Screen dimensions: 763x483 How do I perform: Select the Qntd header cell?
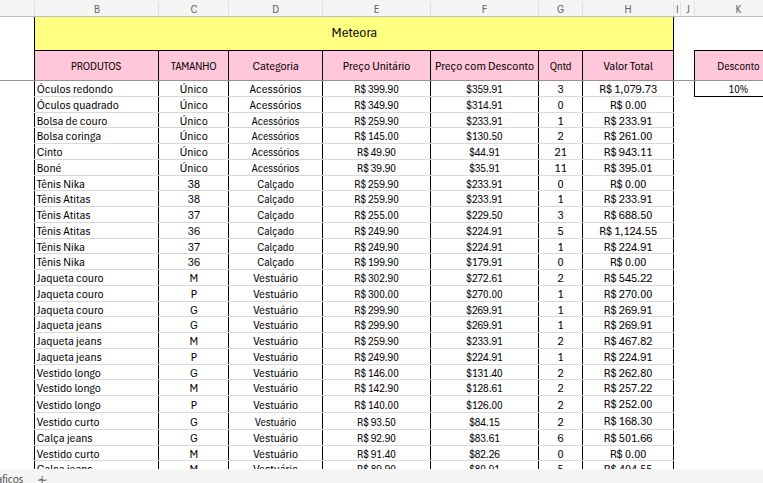pos(560,66)
